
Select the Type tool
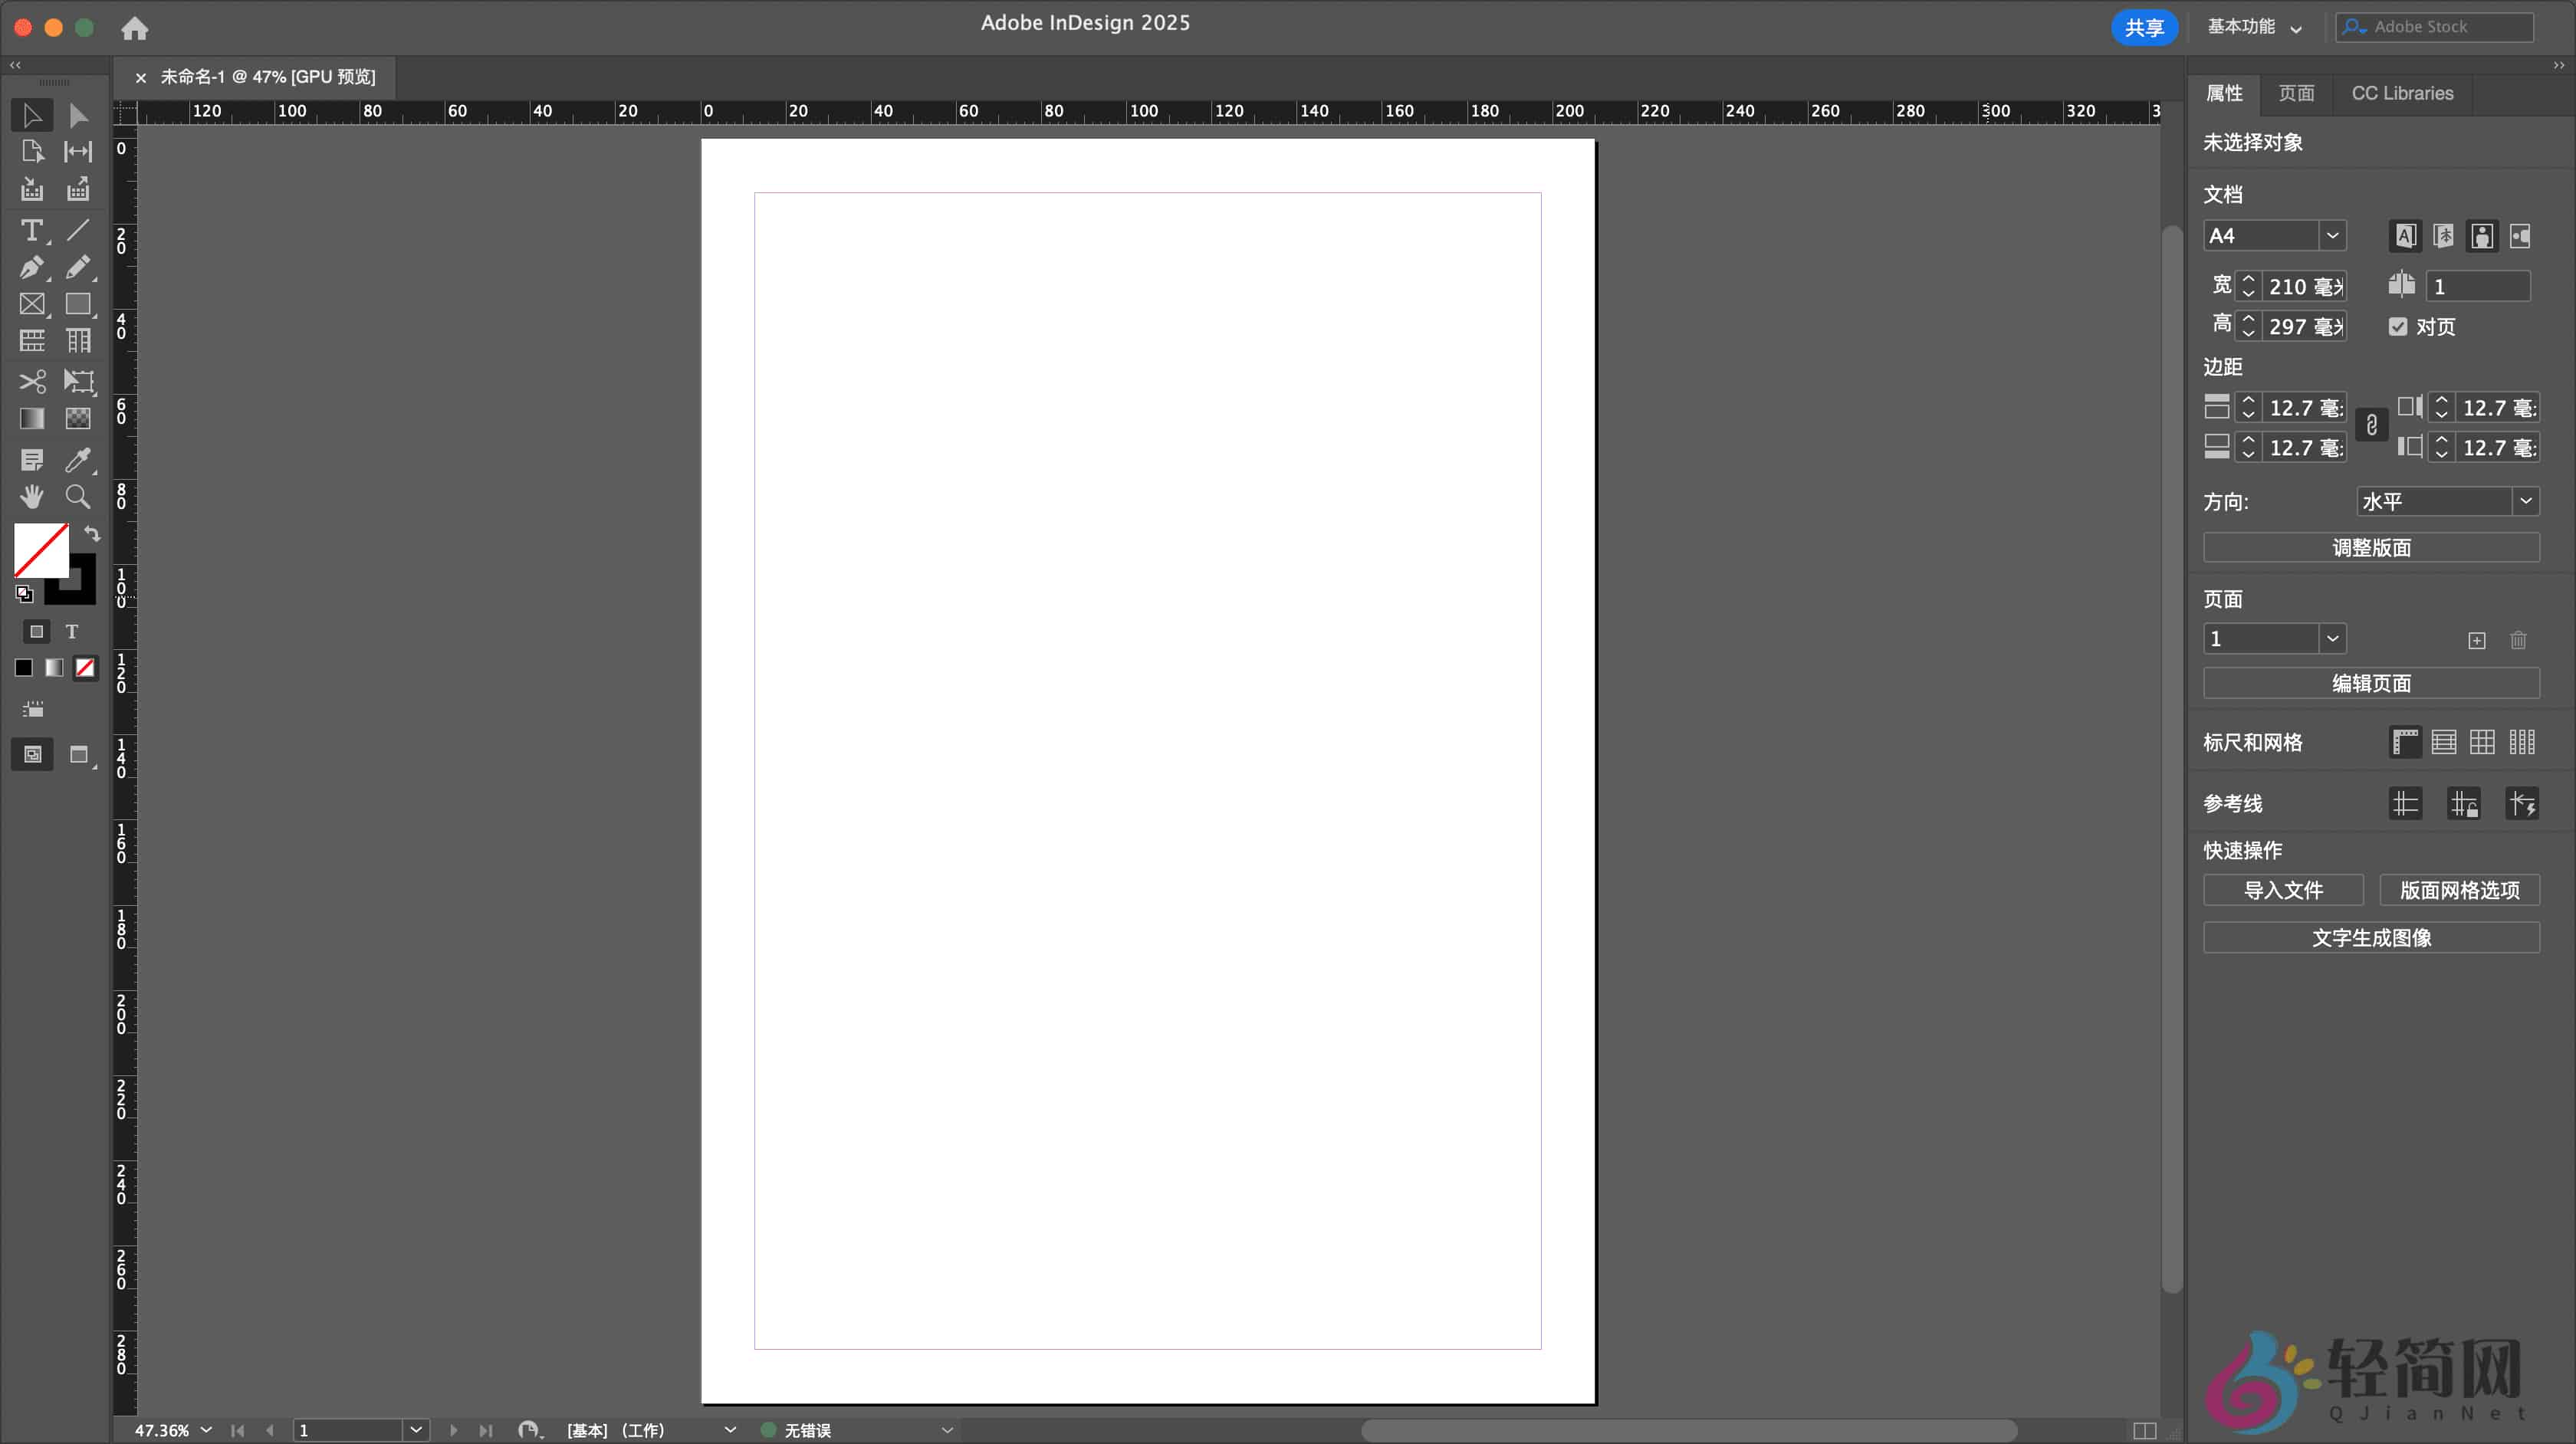tap(31, 231)
